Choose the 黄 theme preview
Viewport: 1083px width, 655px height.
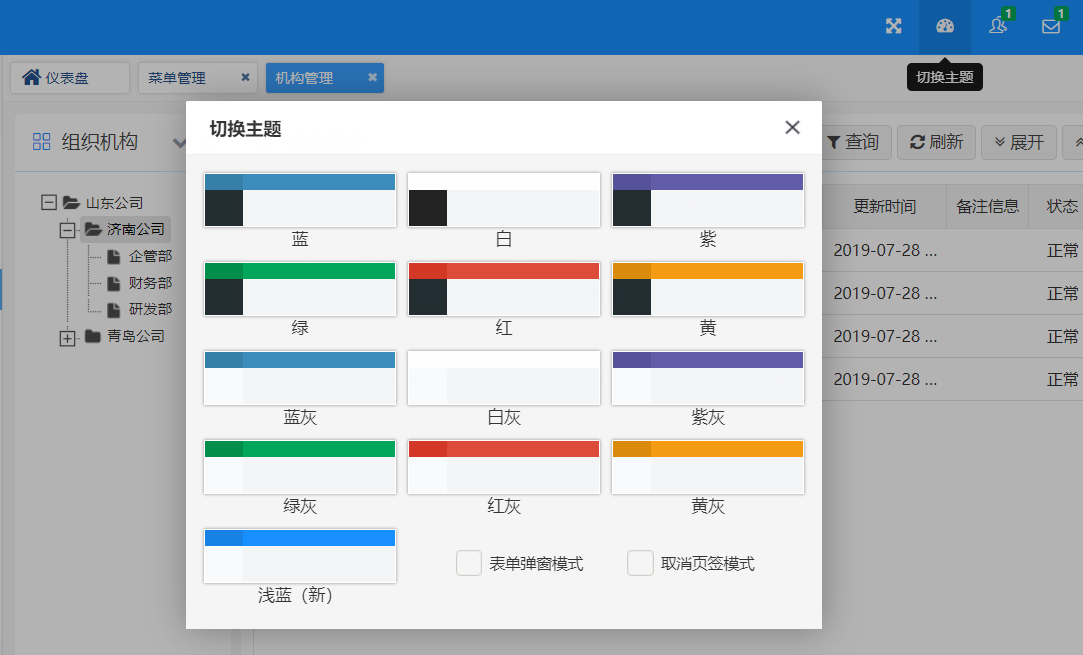click(x=708, y=289)
